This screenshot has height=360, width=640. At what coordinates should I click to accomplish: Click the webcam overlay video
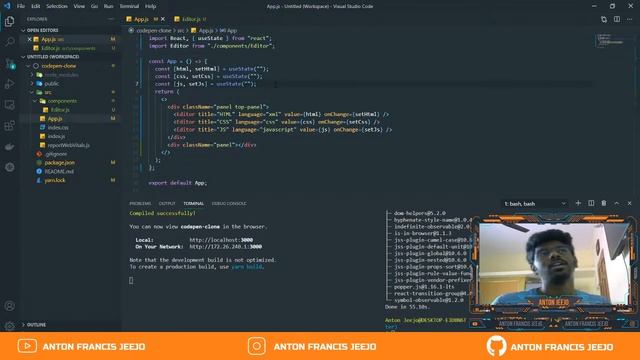tap(553, 264)
